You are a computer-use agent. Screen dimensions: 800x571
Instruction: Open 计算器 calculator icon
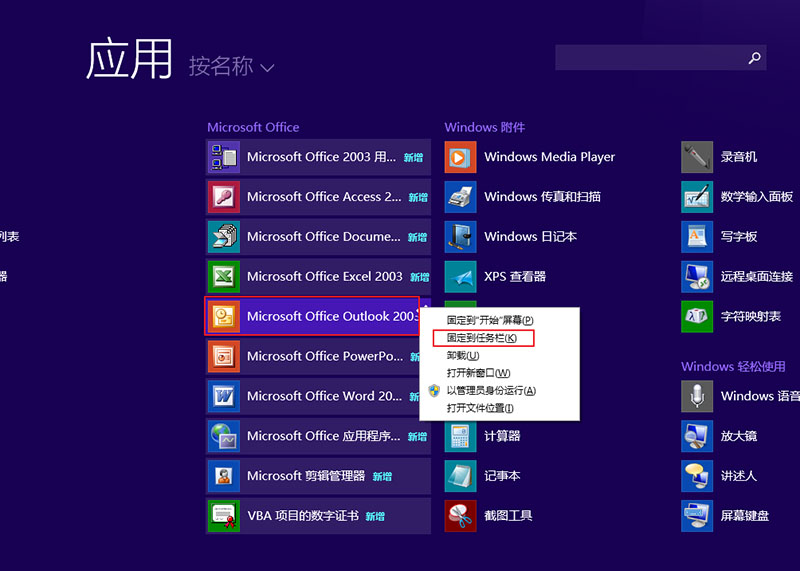tap(460, 436)
